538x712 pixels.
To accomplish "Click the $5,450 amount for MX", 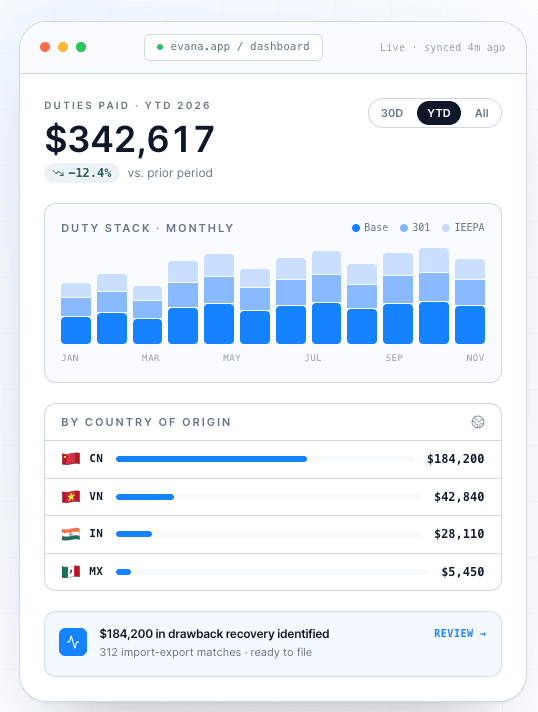I will pyautogui.click(x=463, y=572).
